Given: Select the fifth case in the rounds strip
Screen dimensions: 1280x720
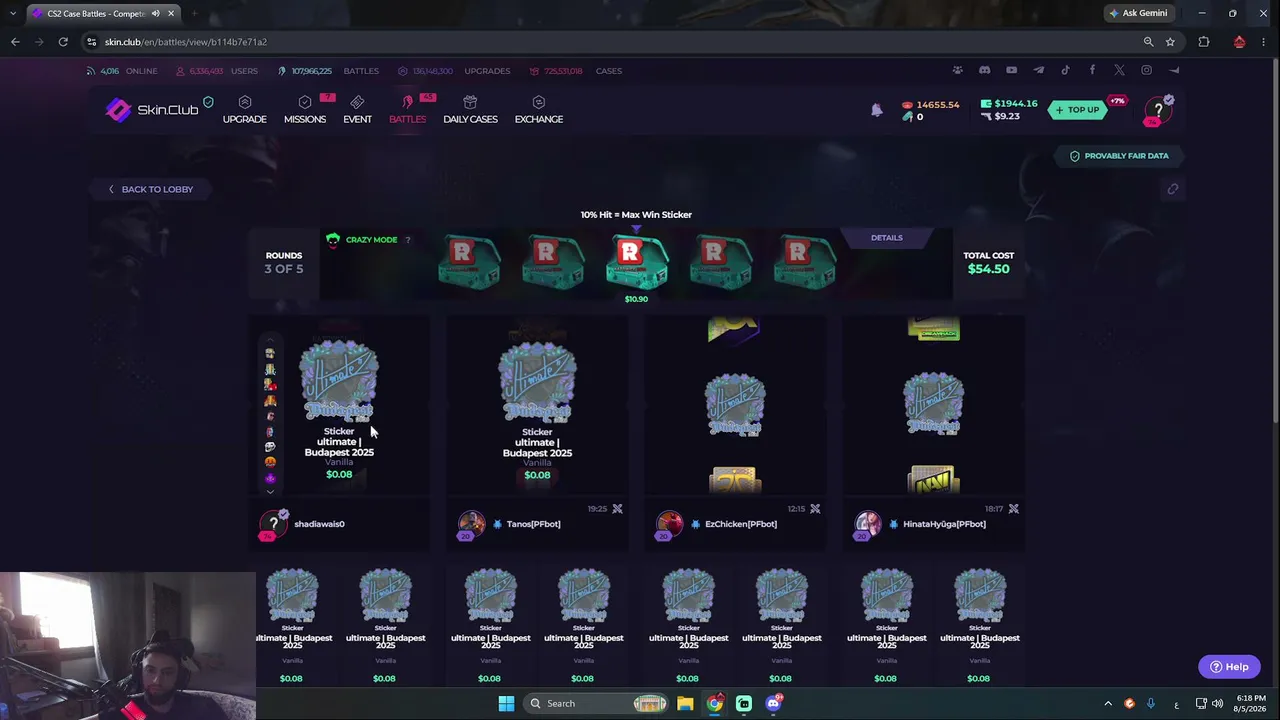Looking at the screenshot, I should tap(804, 264).
